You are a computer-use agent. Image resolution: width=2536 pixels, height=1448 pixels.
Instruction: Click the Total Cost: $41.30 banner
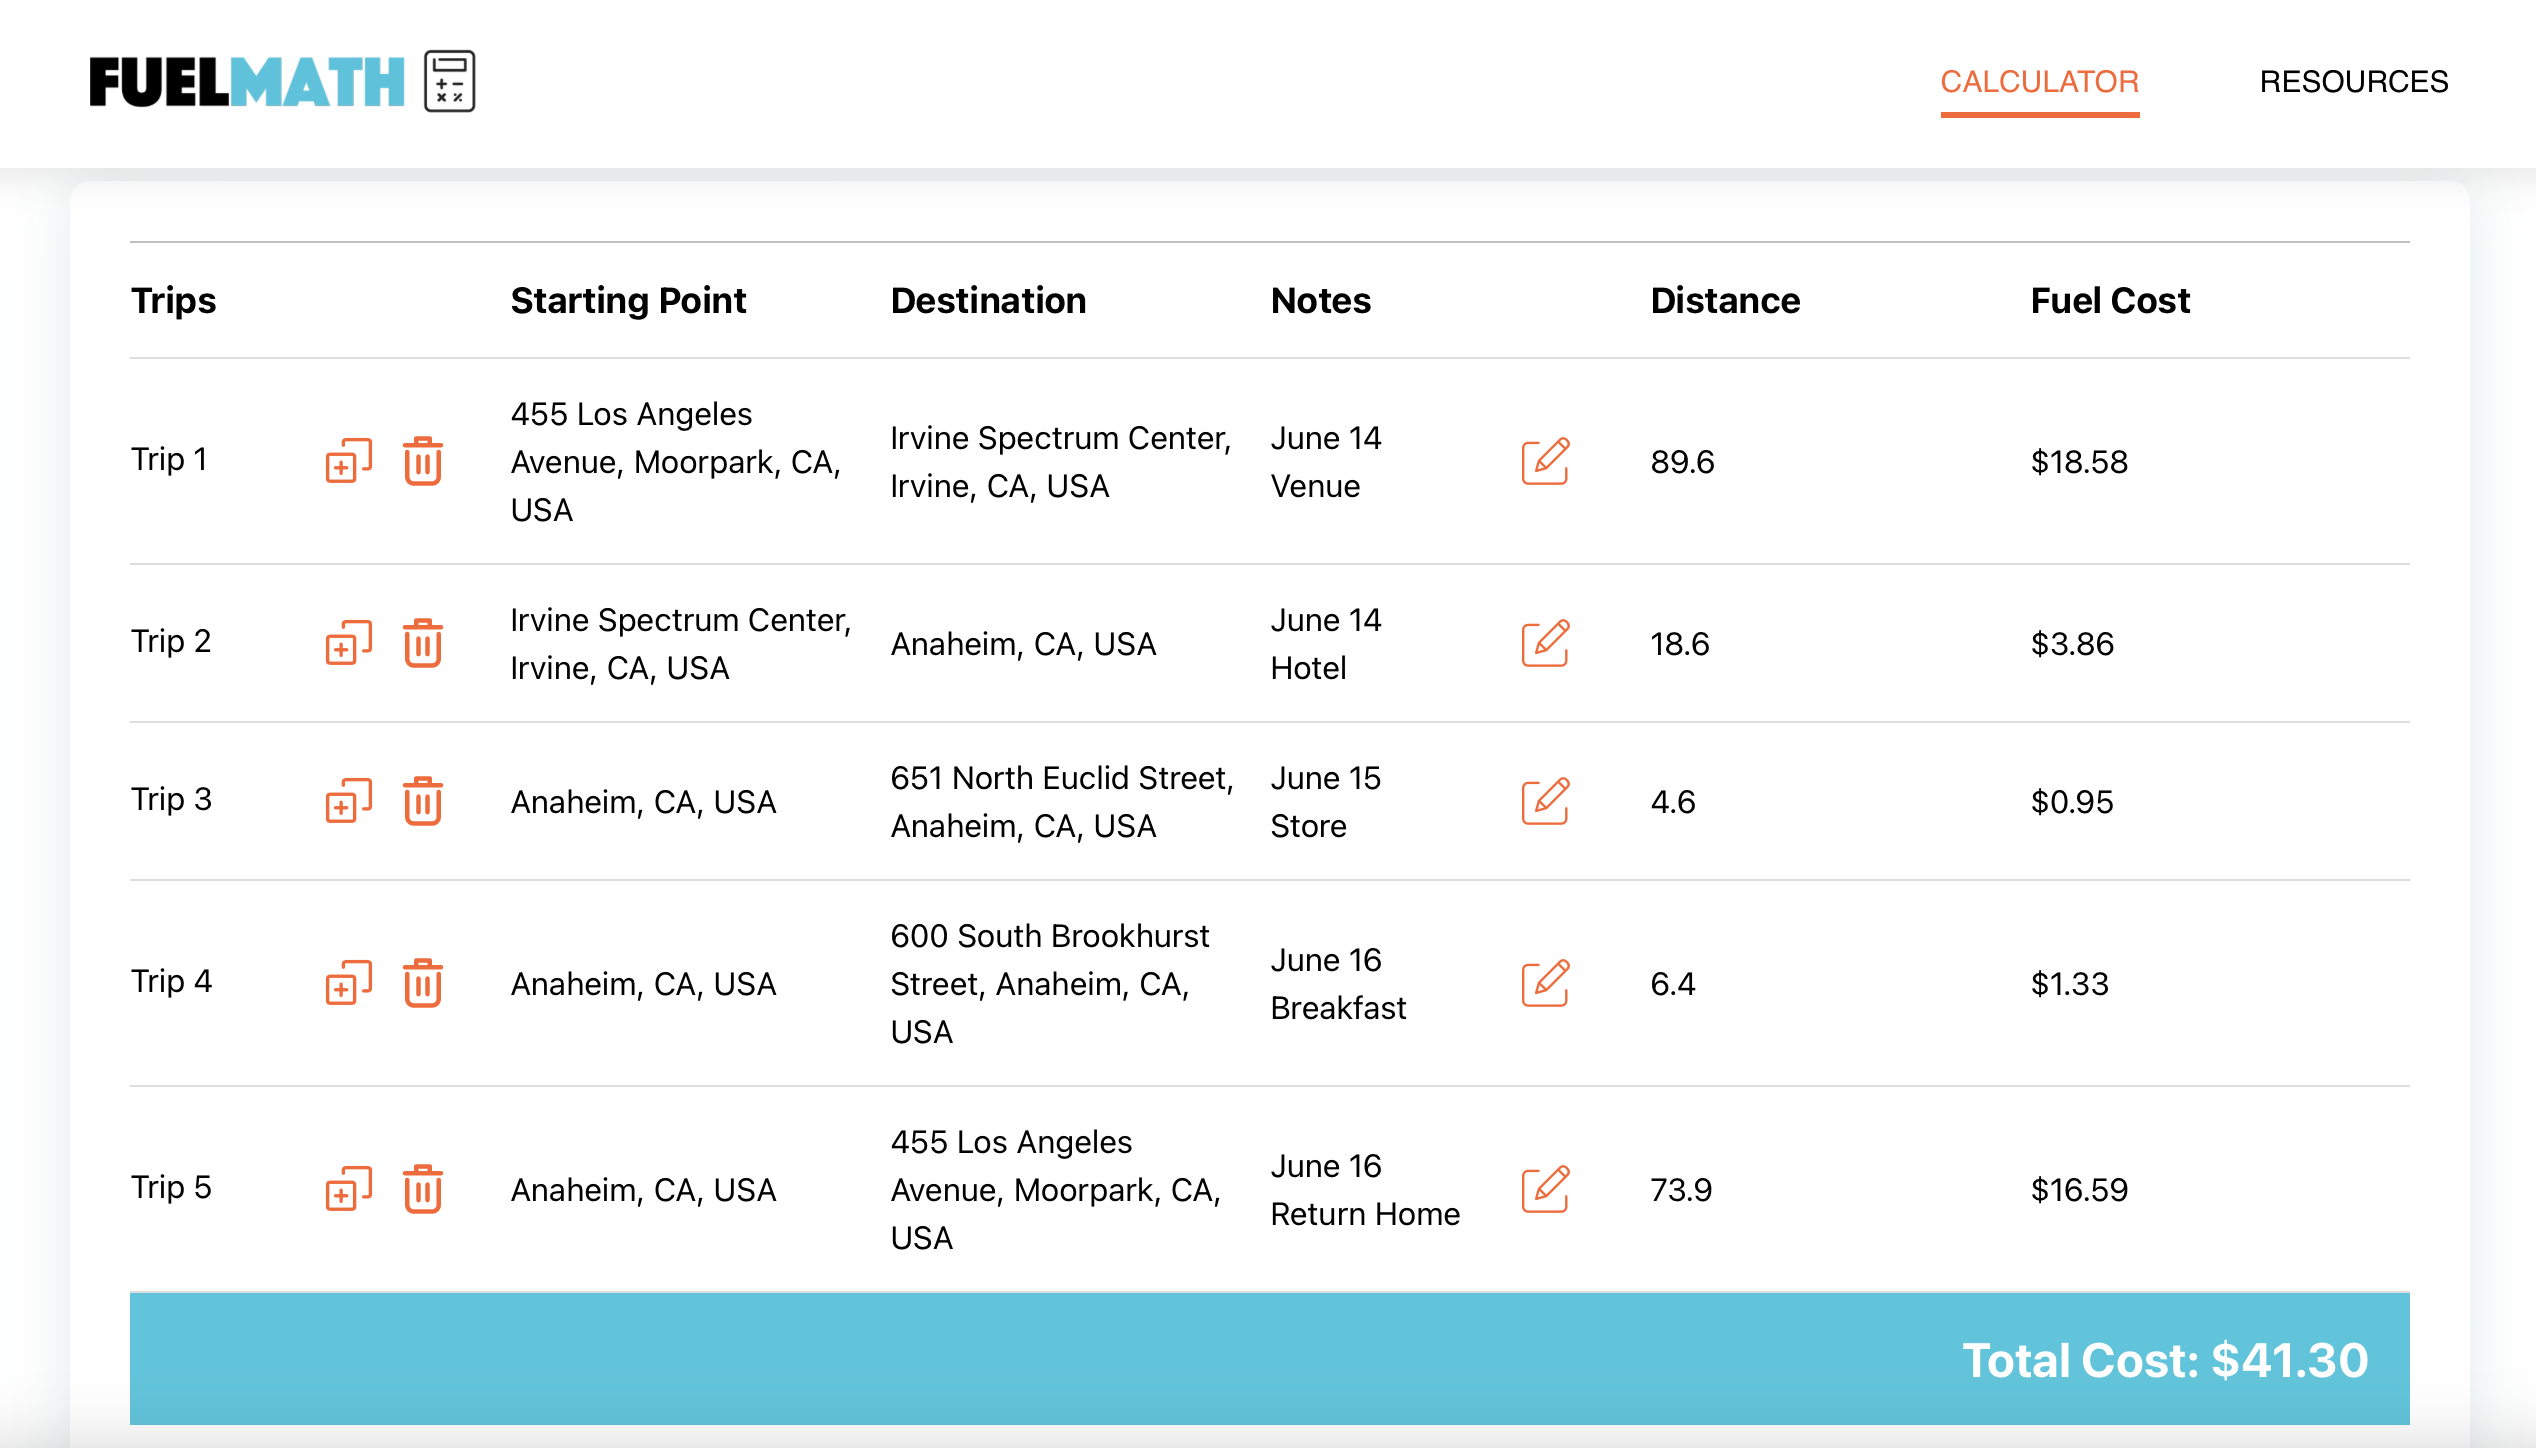point(1270,1359)
